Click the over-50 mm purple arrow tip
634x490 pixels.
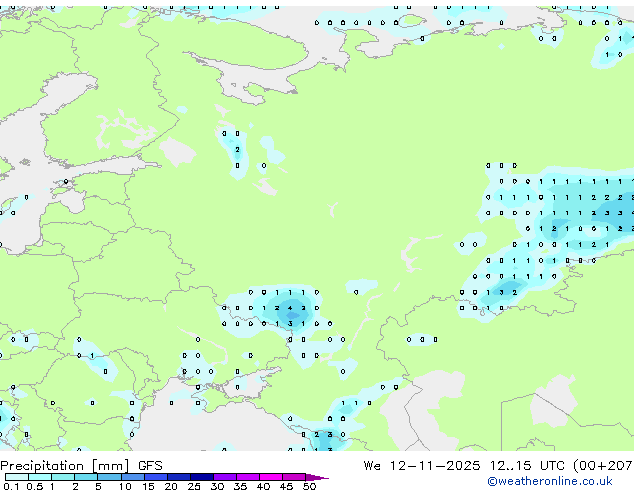click(x=317, y=477)
